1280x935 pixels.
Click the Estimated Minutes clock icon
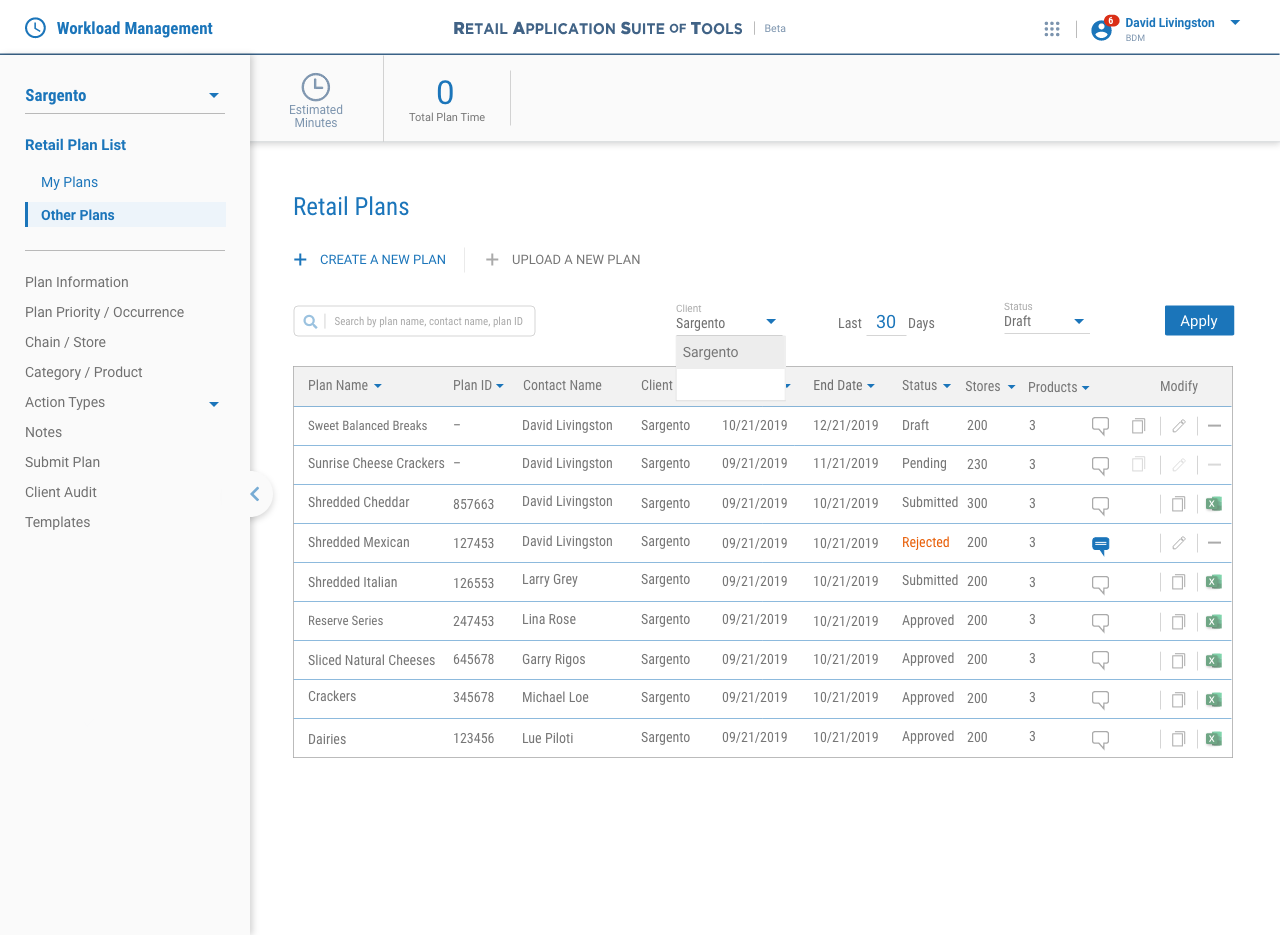316,88
